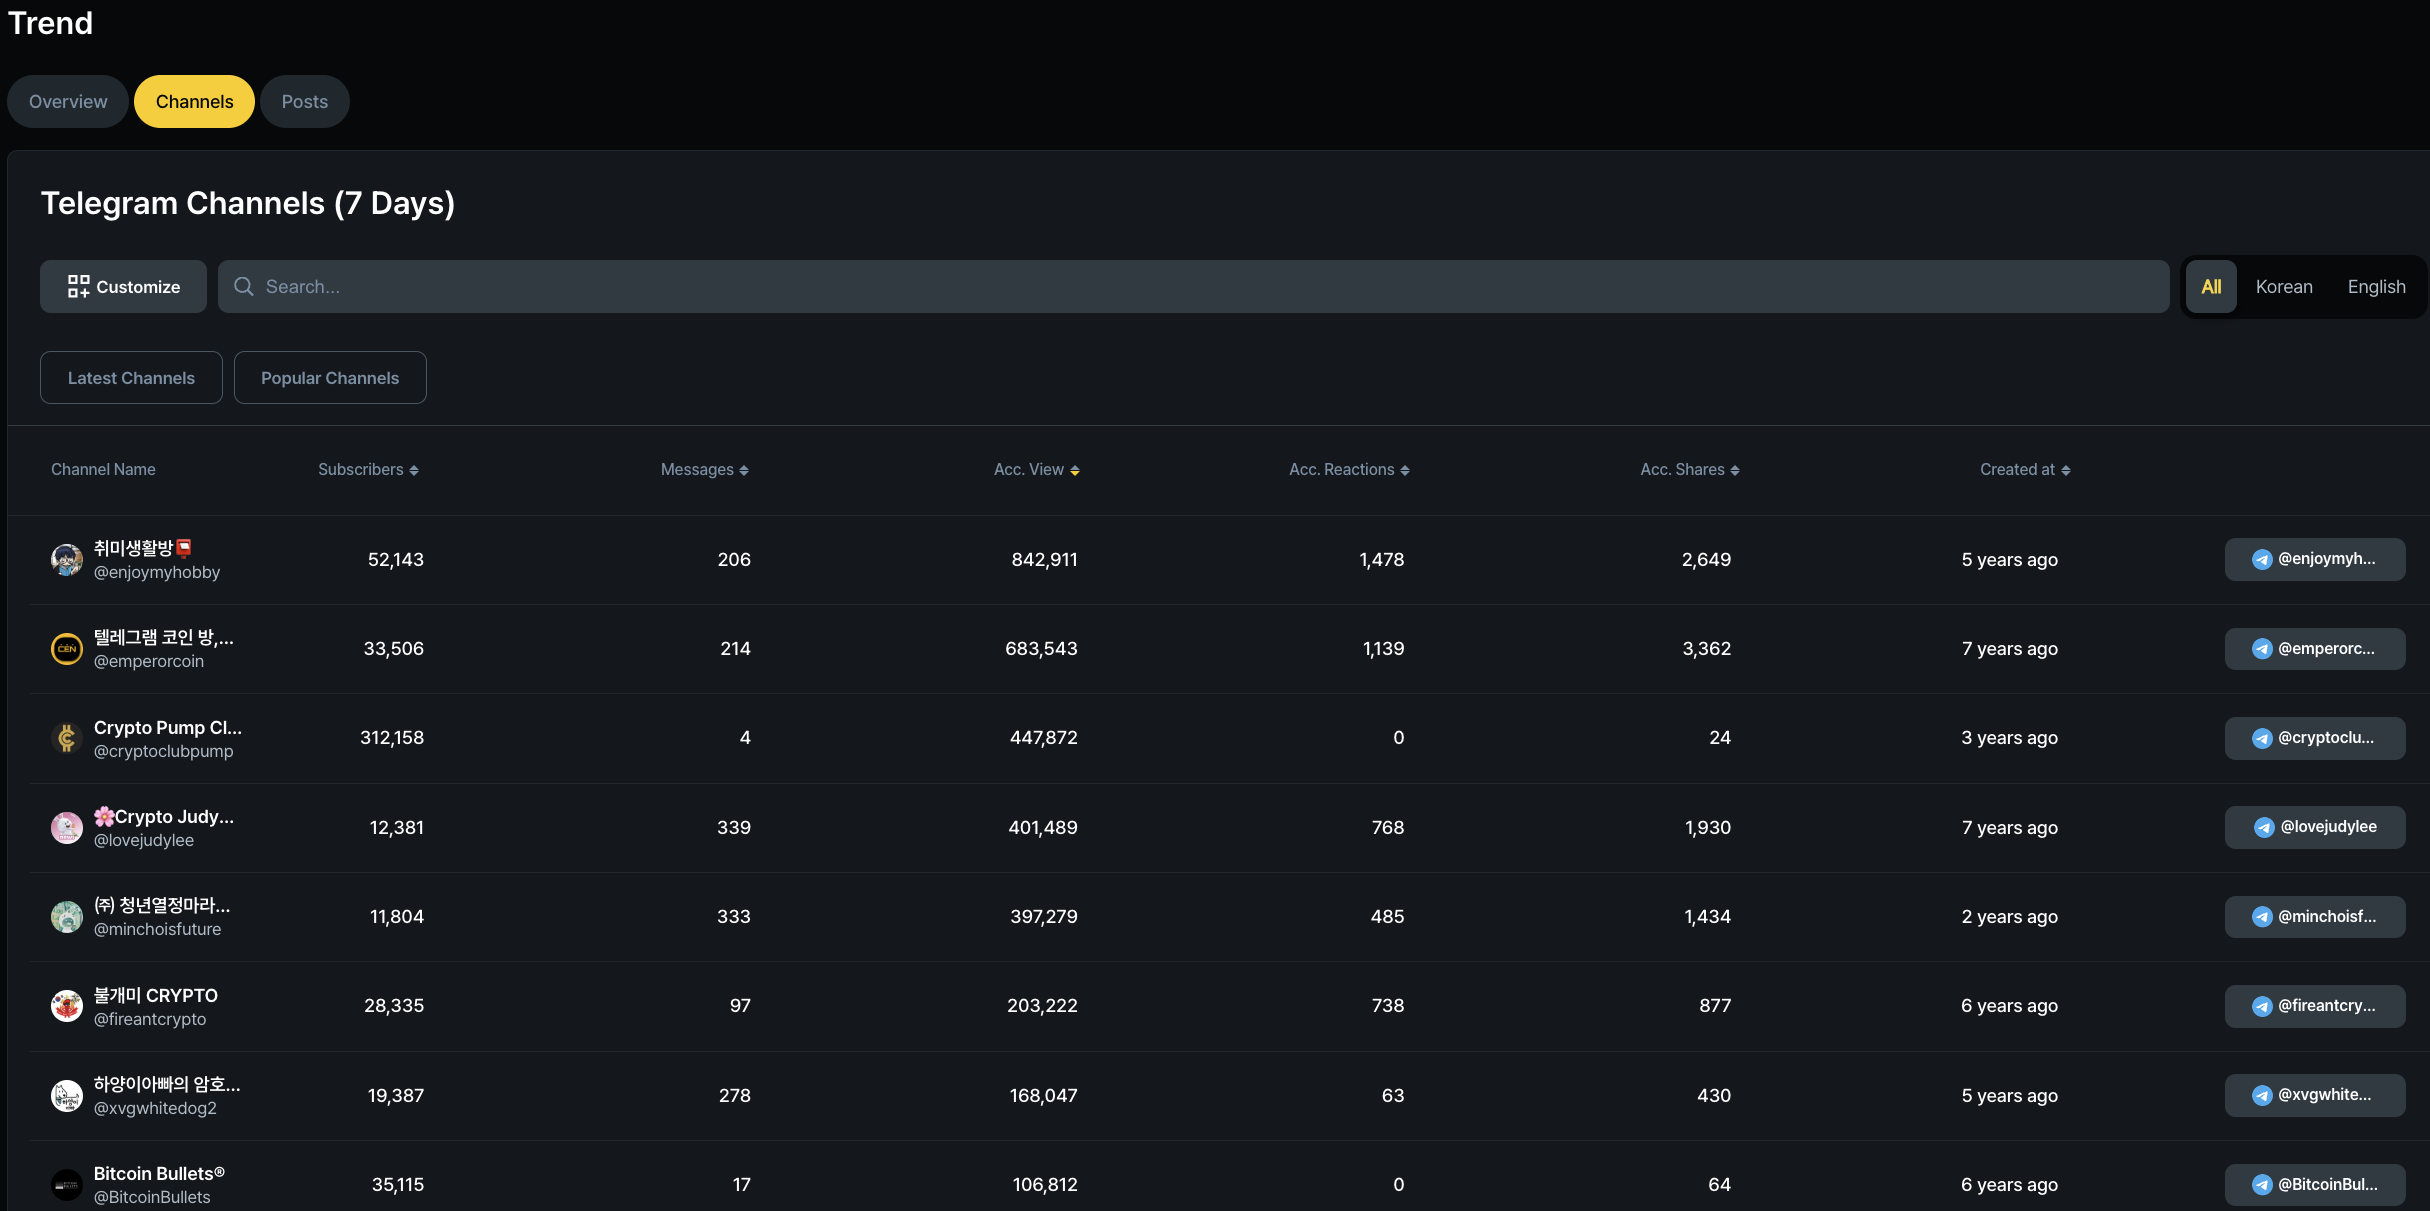2430x1211 pixels.
Task: Open the @BitcoinBul... Telegram link button
Action: tap(2314, 1184)
